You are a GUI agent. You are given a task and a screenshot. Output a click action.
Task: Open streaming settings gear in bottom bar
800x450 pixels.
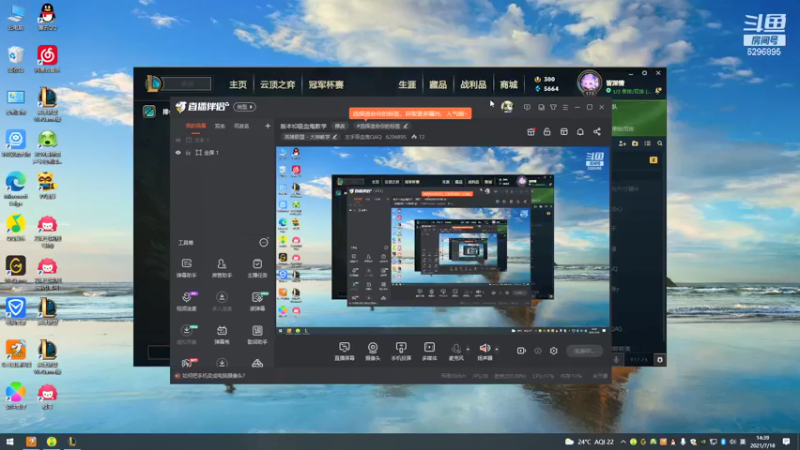tap(554, 351)
